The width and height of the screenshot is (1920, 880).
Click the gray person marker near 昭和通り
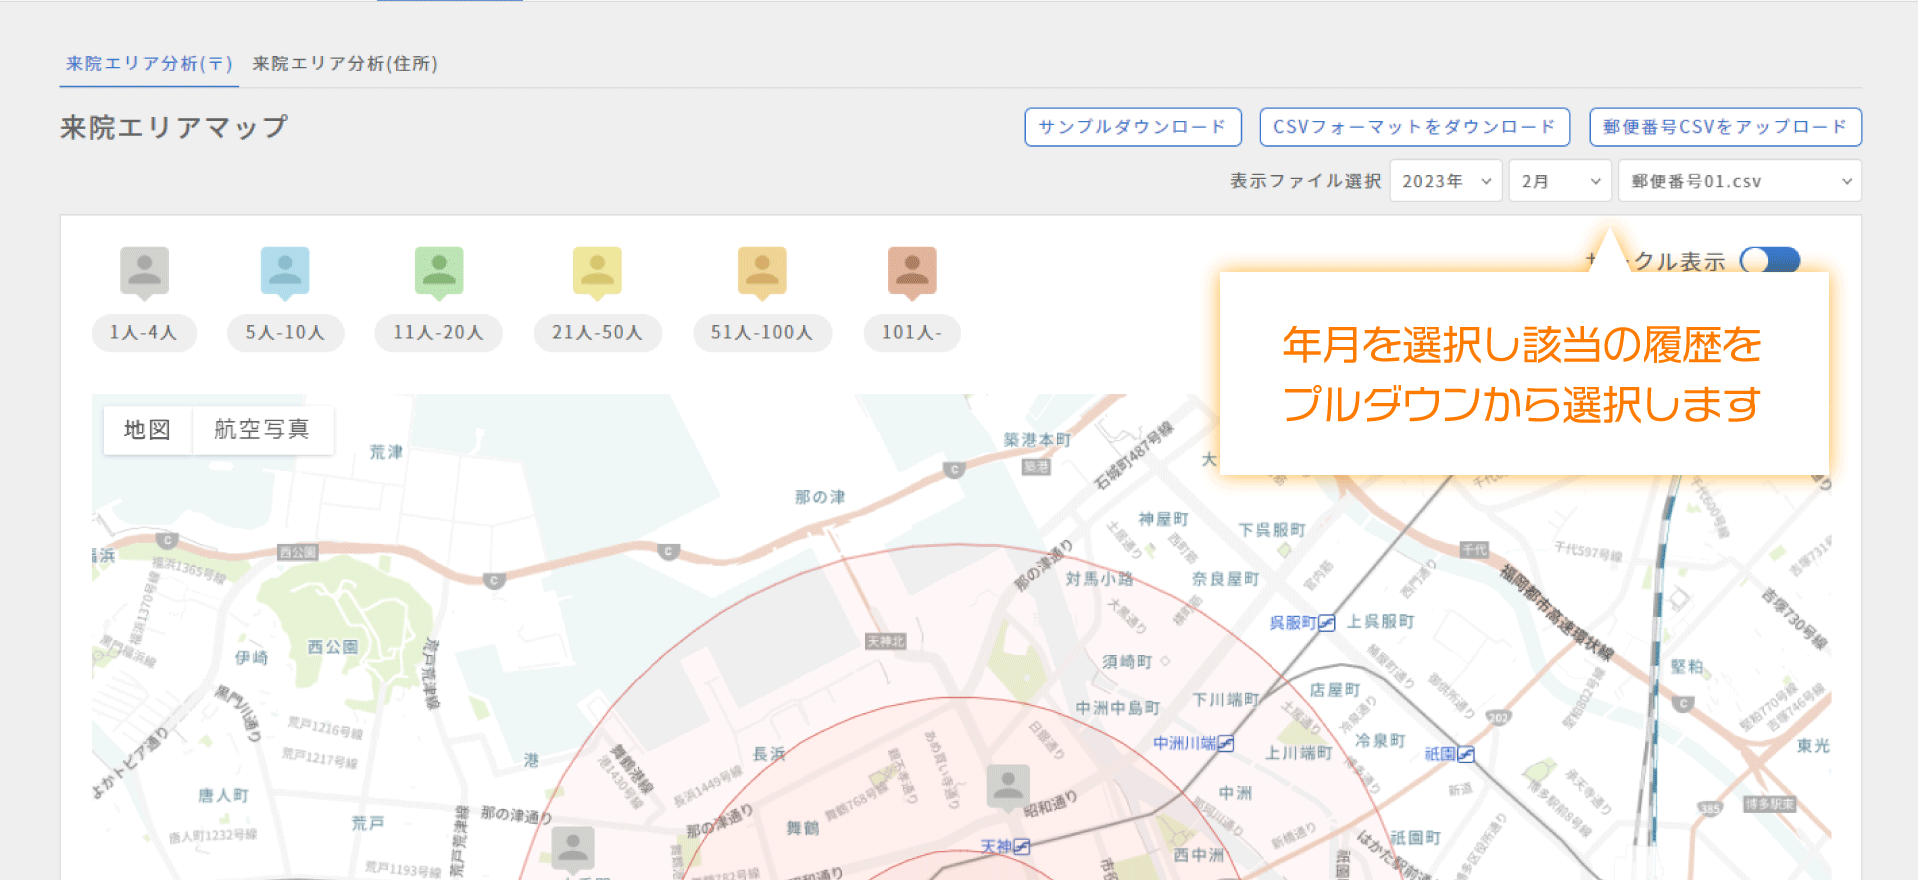tap(1008, 788)
